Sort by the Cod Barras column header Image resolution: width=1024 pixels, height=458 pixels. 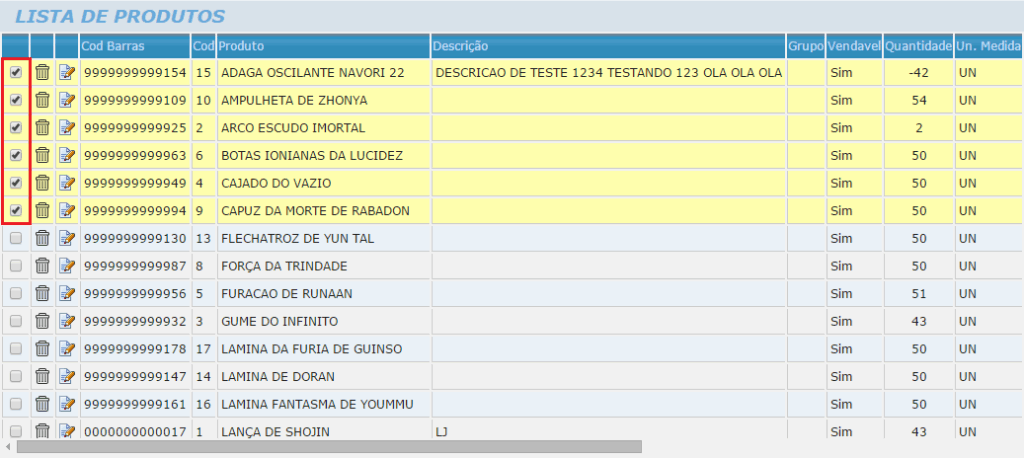[136, 46]
